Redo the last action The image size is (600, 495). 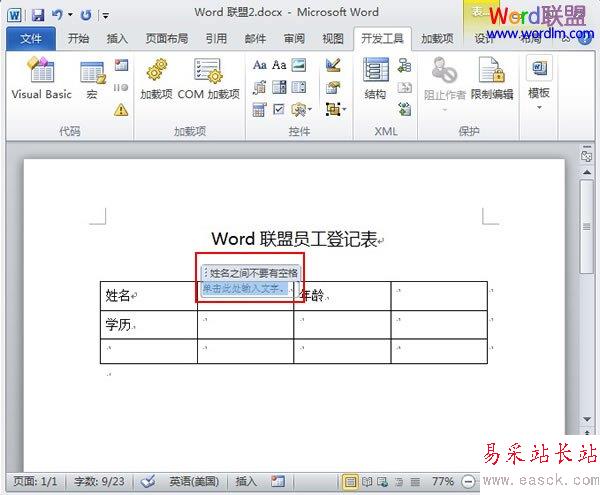[x=86, y=15]
